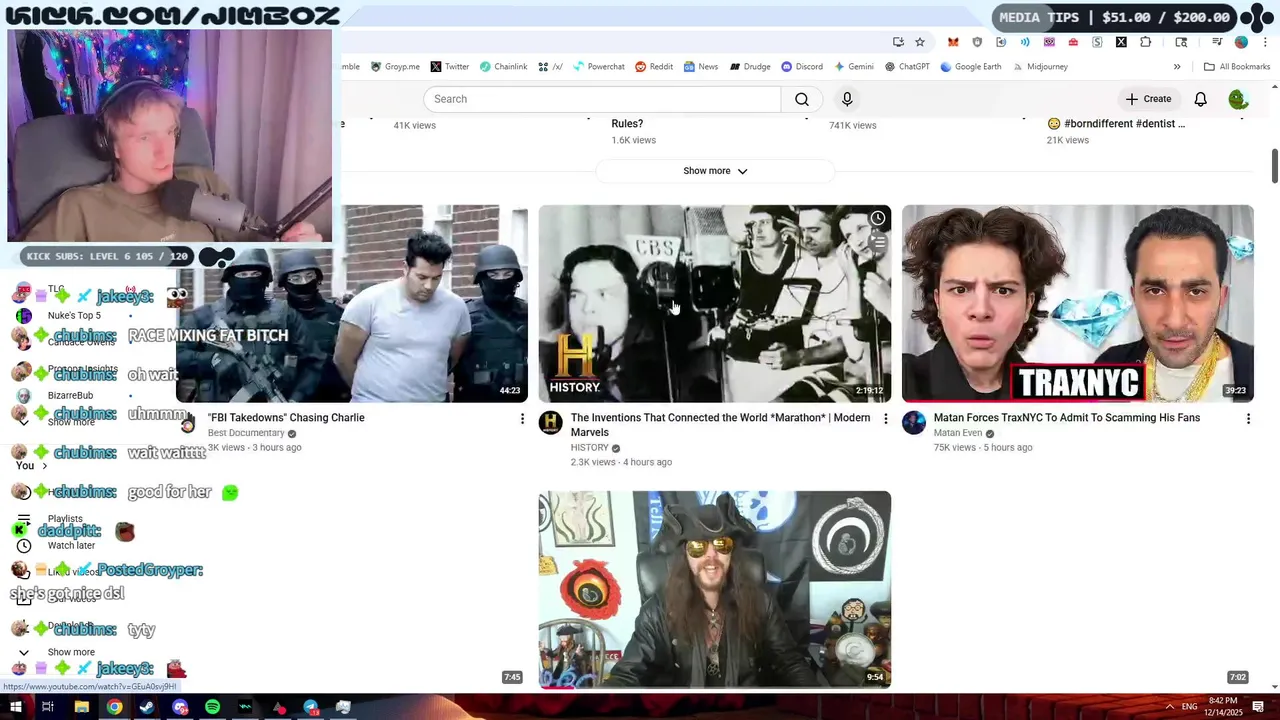
Task: Open Chrome media controls icon
Action: 1217,42
